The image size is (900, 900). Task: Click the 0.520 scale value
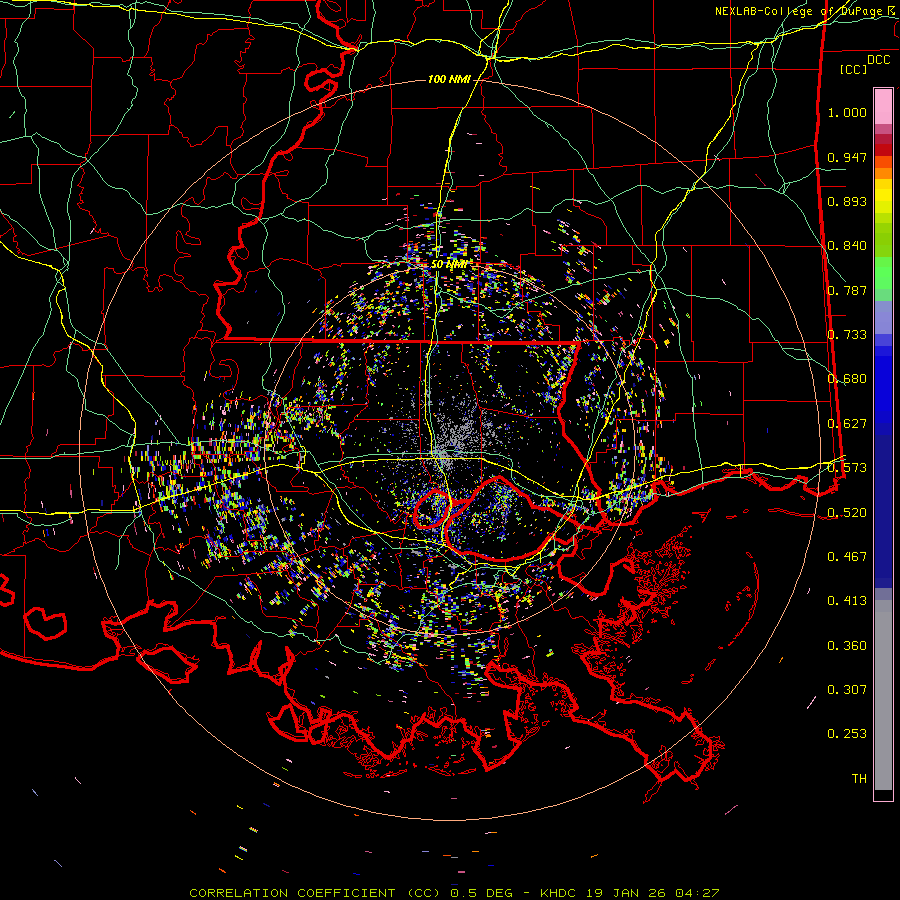[847, 512]
